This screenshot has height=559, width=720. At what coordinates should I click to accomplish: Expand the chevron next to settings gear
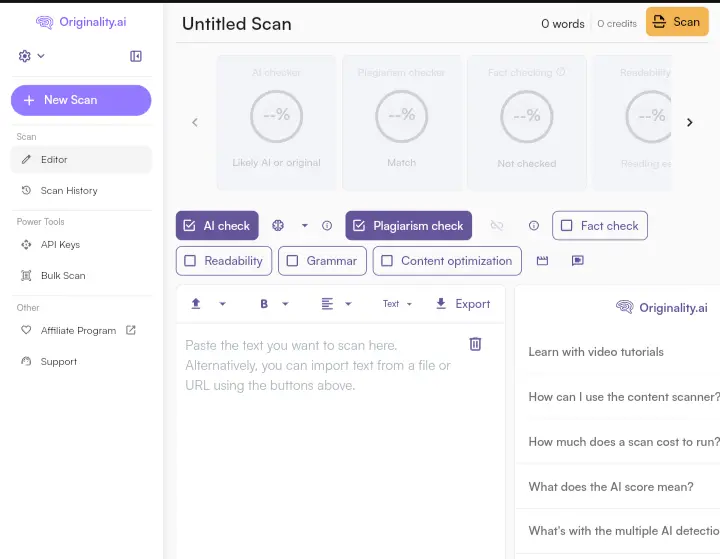41,56
